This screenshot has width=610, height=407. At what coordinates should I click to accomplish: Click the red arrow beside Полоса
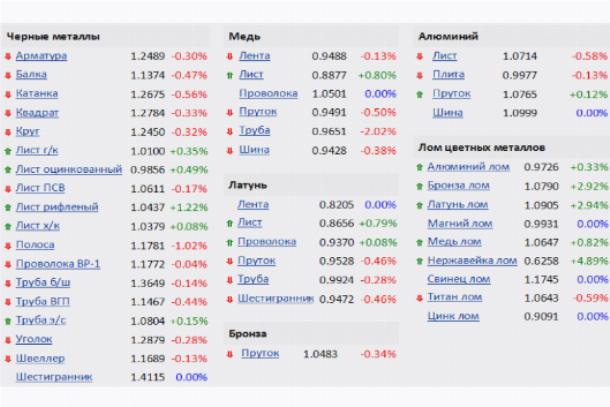(8, 245)
